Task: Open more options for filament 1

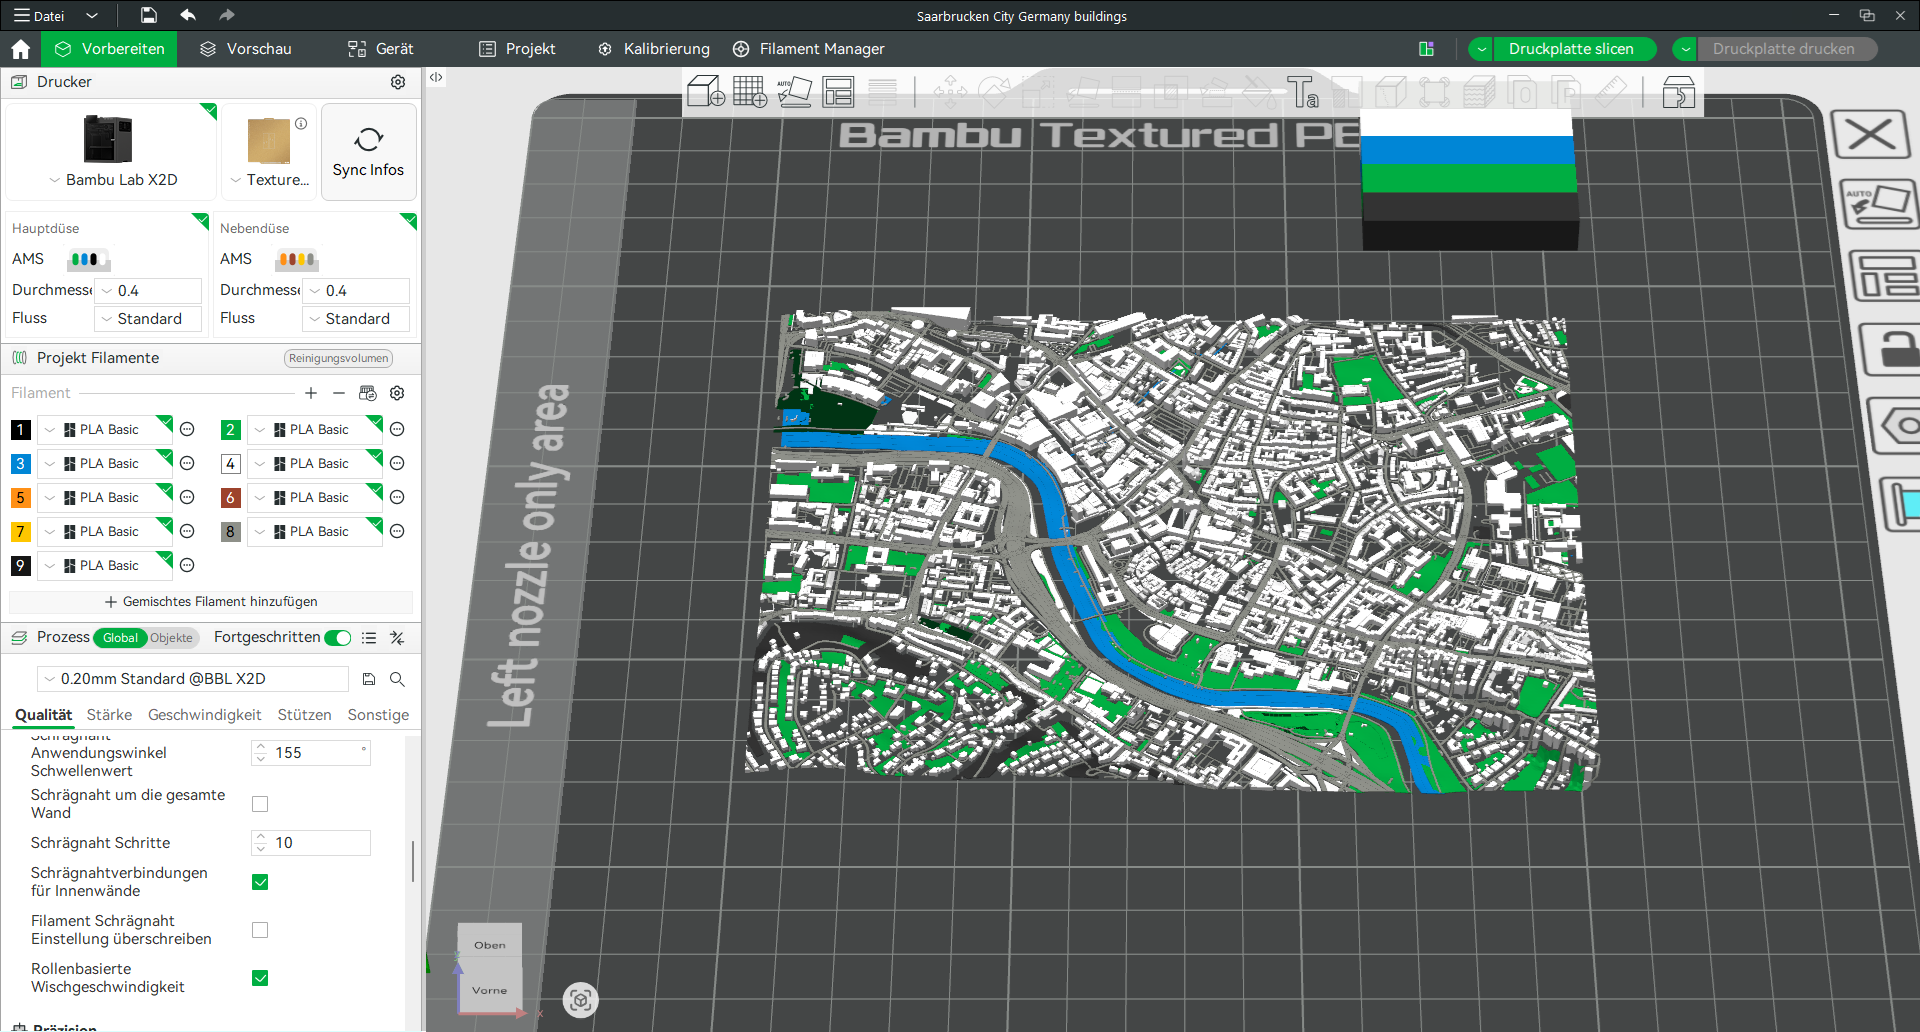Action: click(x=187, y=430)
